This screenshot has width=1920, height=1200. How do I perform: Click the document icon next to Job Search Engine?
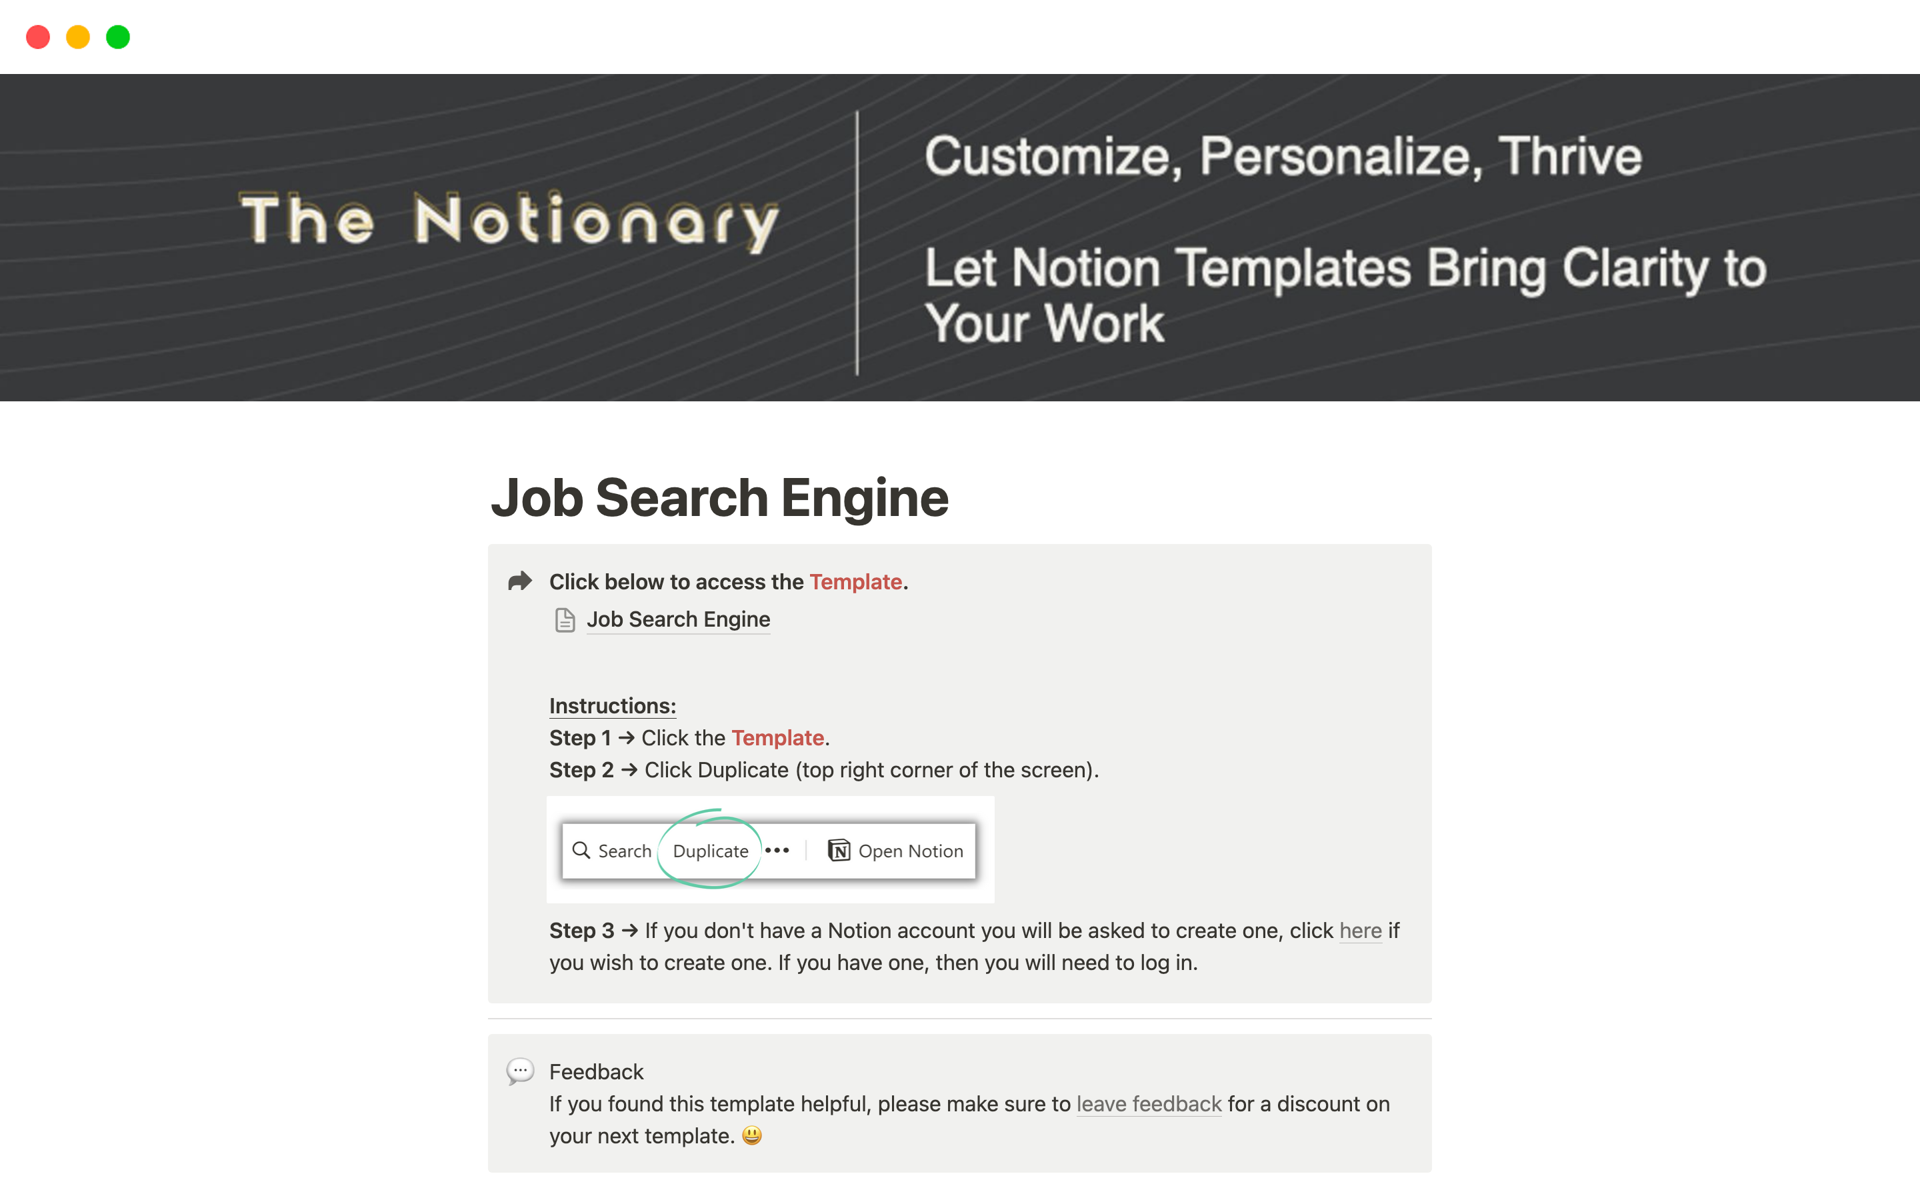(x=565, y=619)
